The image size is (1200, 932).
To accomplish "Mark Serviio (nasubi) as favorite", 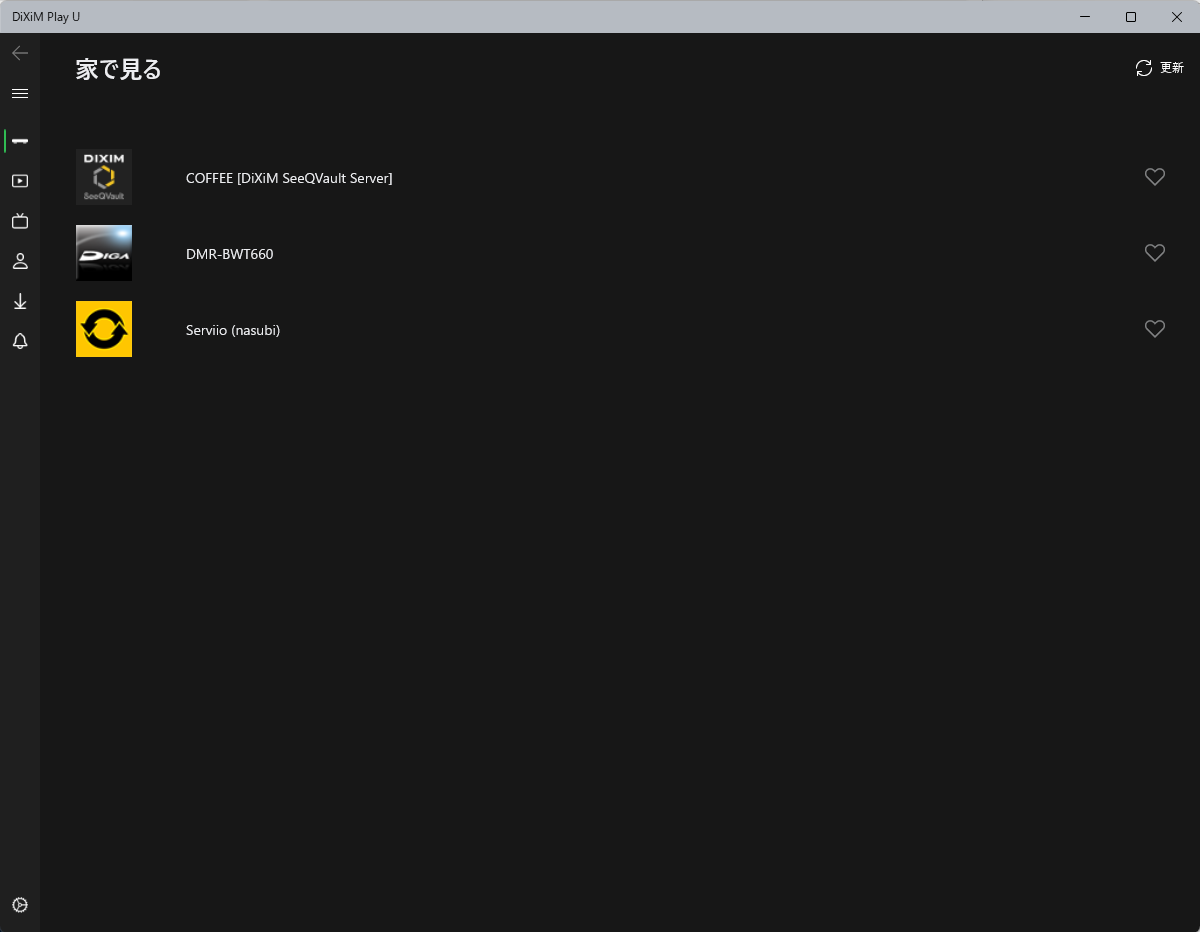I will [x=1155, y=329].
